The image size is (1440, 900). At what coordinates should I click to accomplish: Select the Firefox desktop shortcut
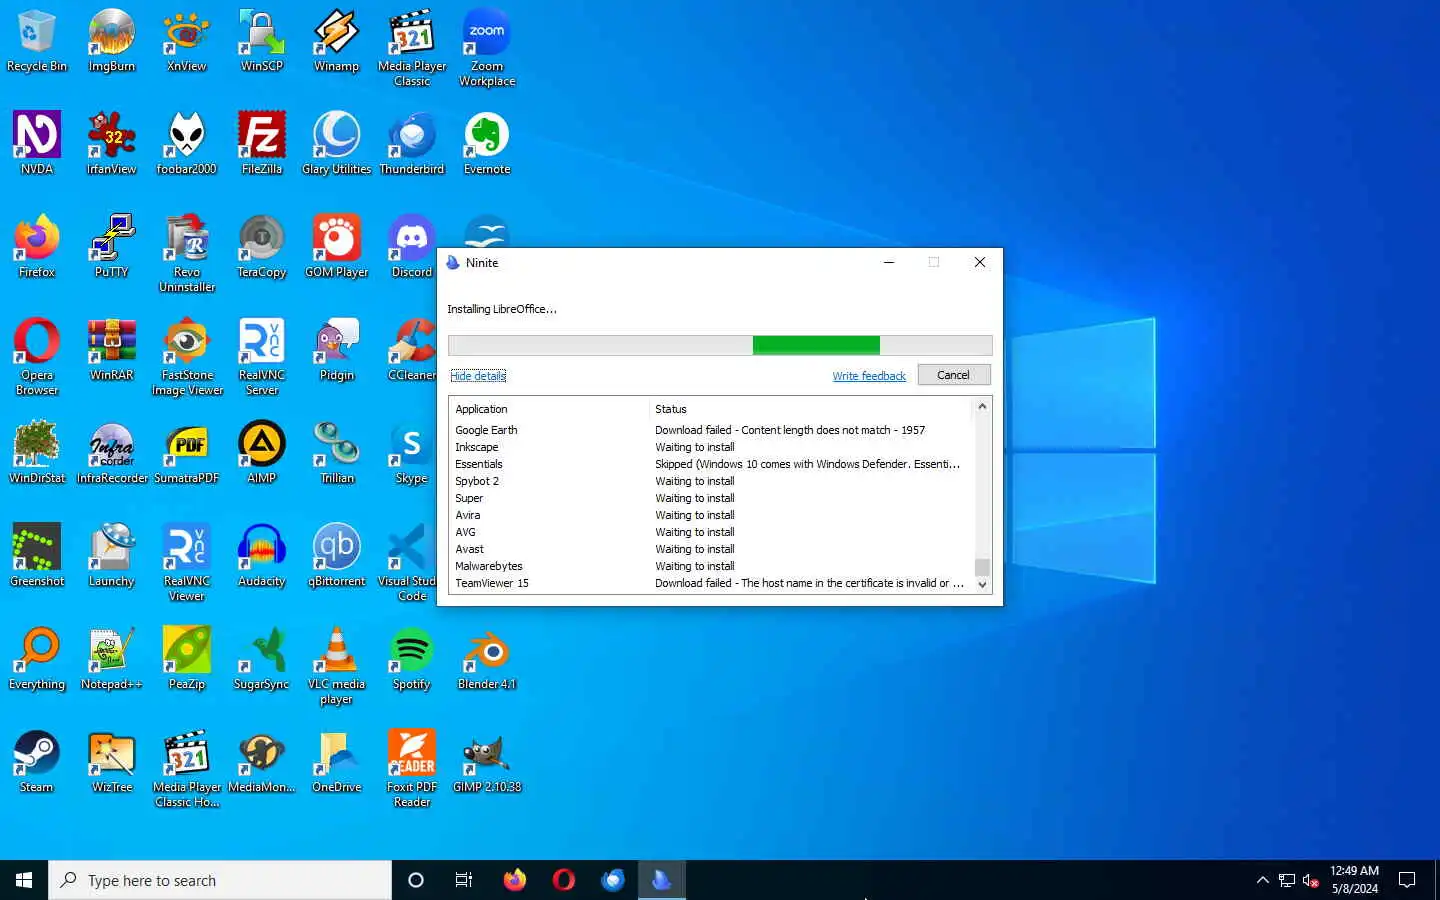[x=36, y=247]
